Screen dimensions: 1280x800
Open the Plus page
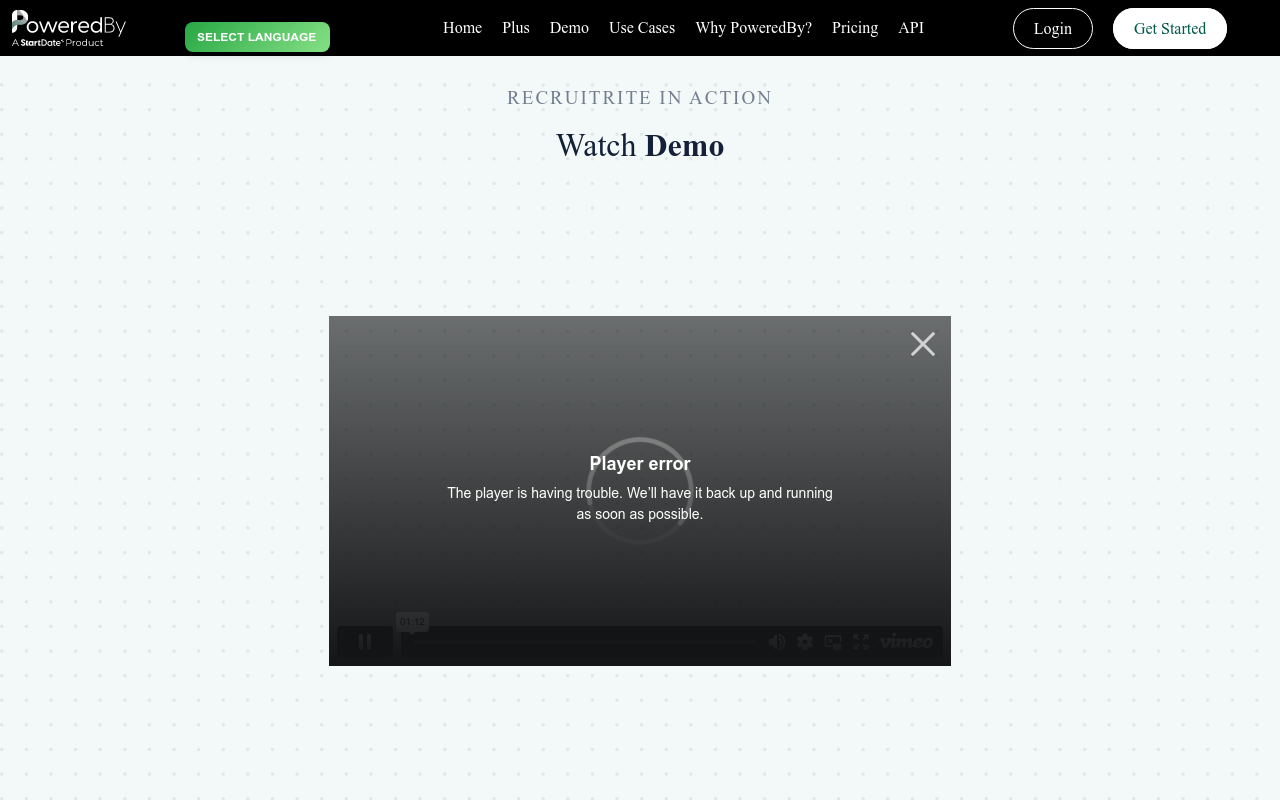click(x=516, y=28)
